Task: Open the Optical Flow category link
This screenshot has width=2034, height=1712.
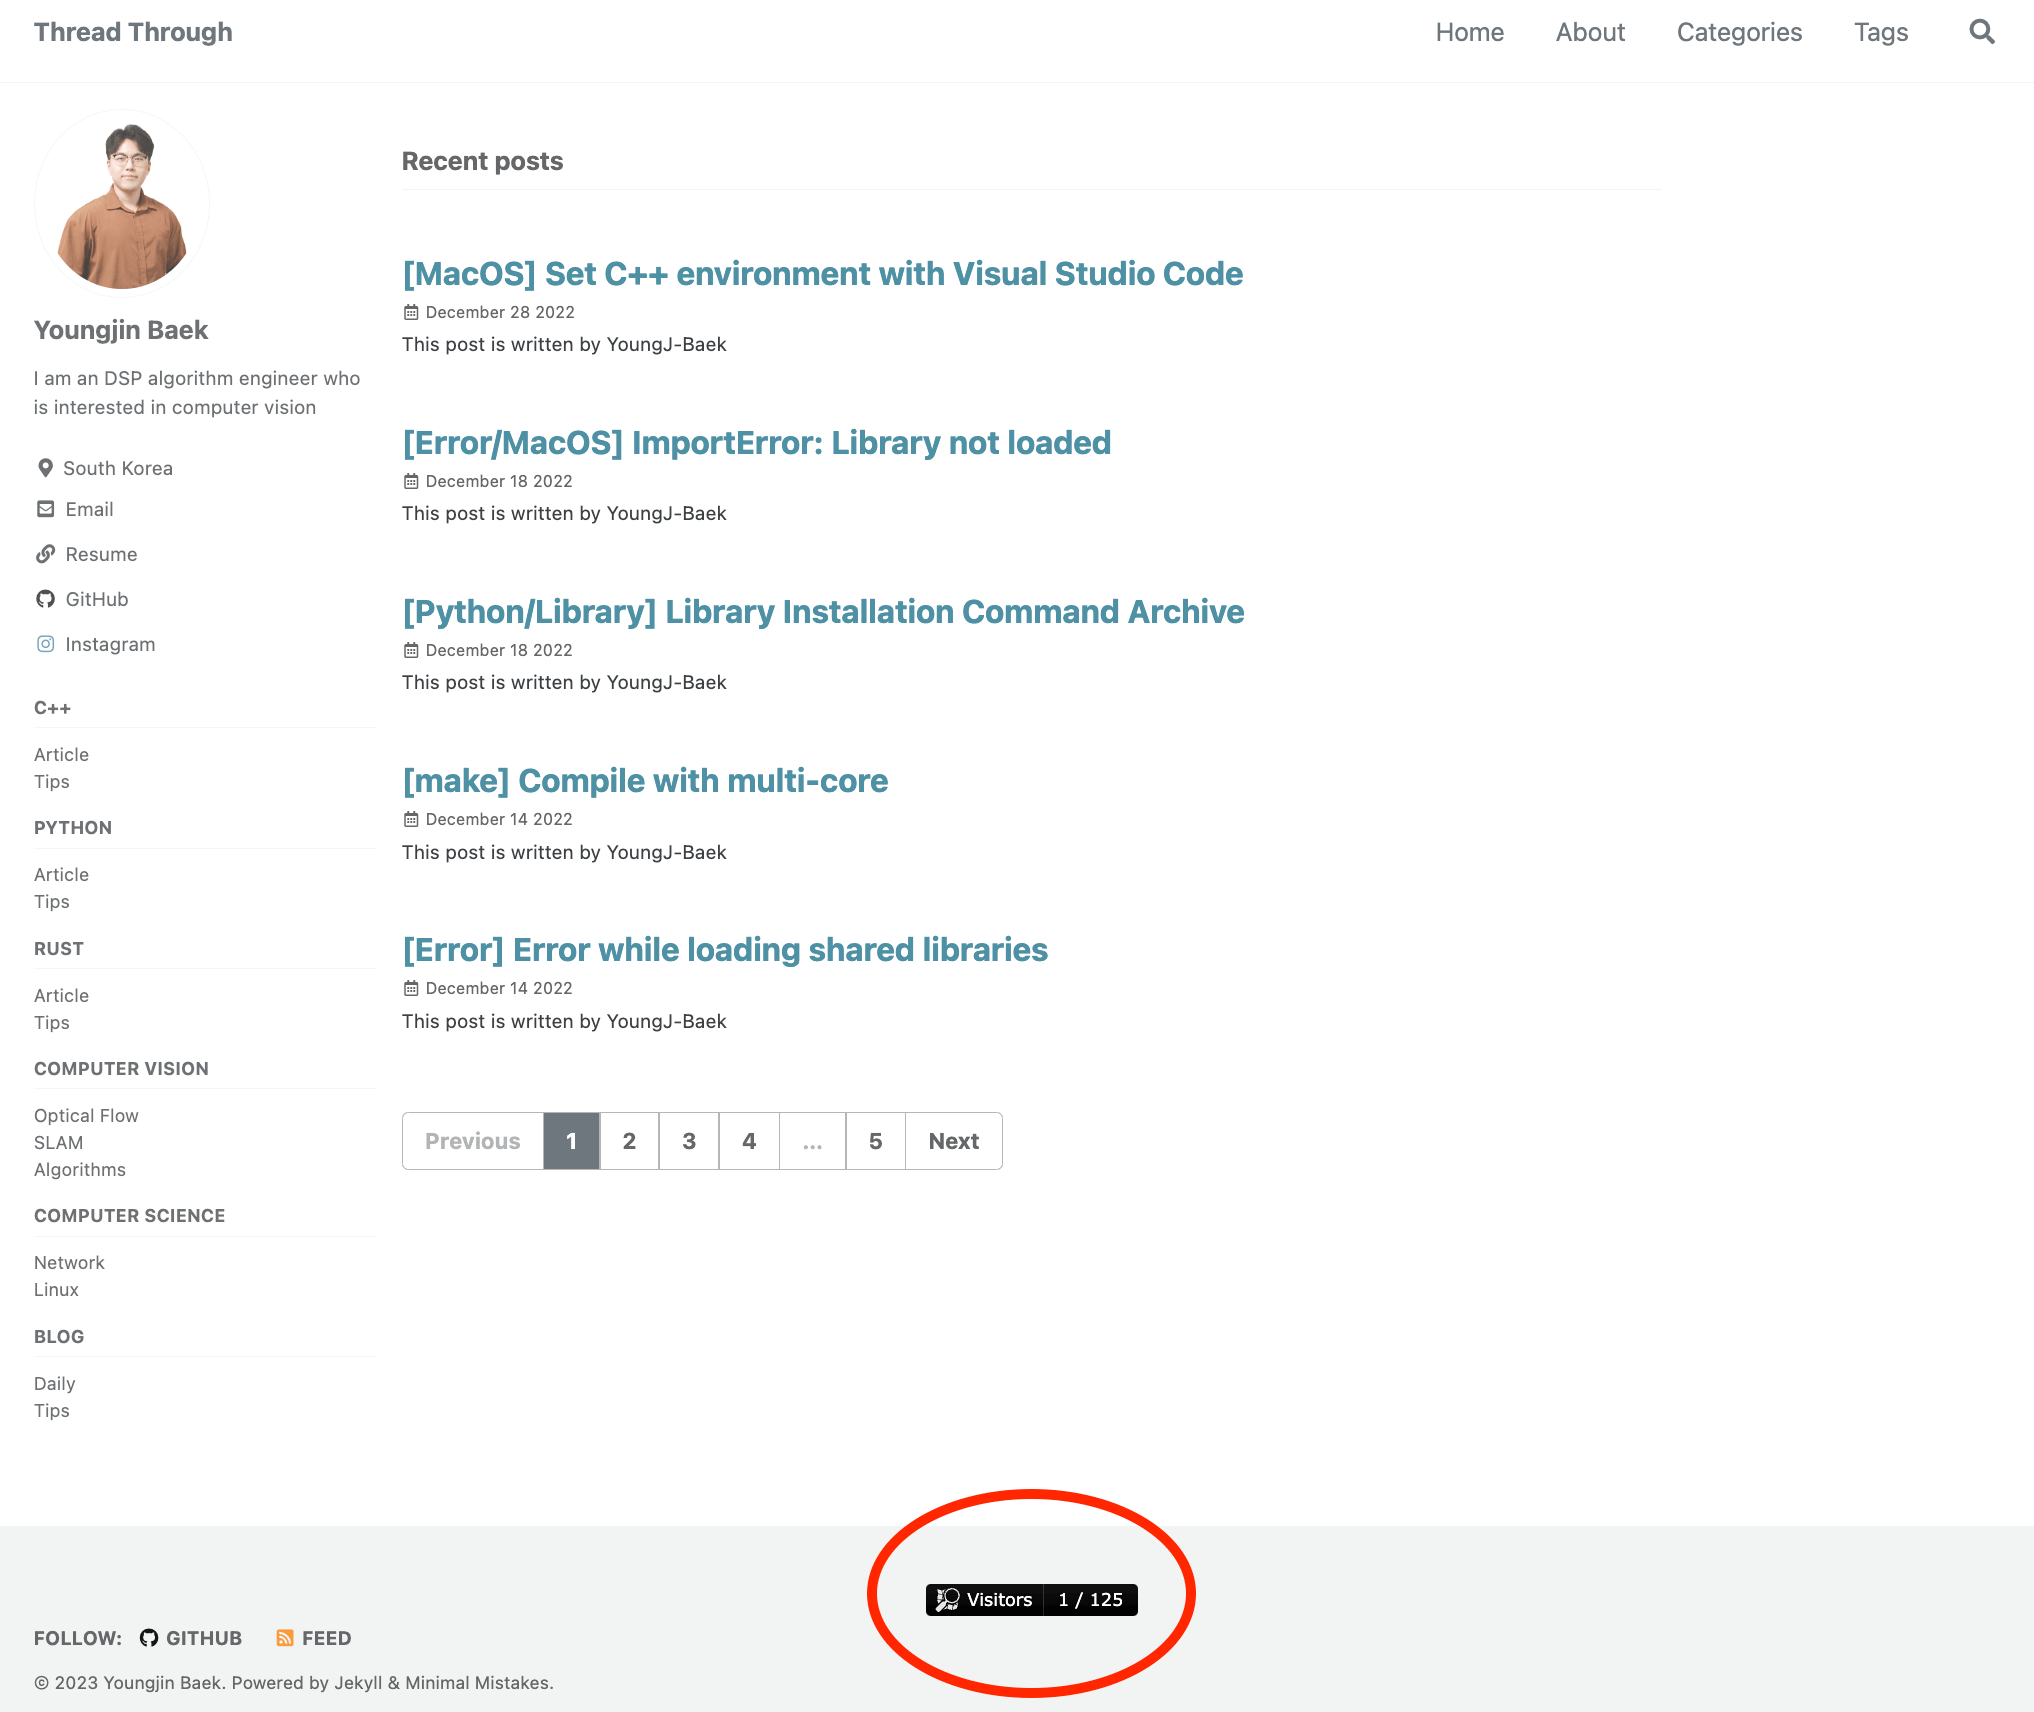Action: click(86, 1115)
